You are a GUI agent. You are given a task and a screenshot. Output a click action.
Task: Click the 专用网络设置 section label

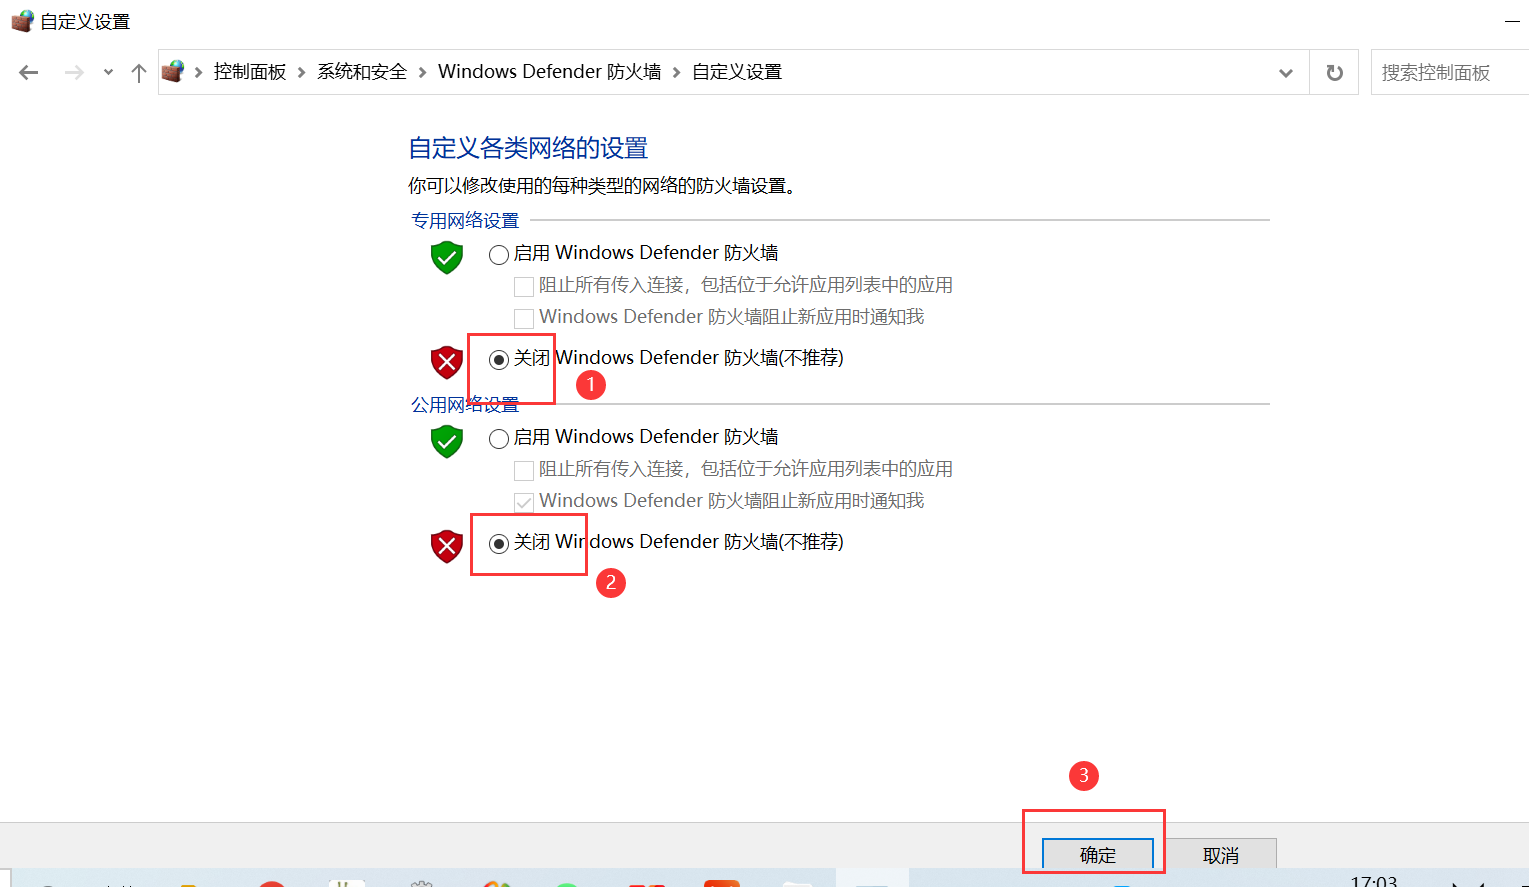pyautogui.click(x=465, y=220)
